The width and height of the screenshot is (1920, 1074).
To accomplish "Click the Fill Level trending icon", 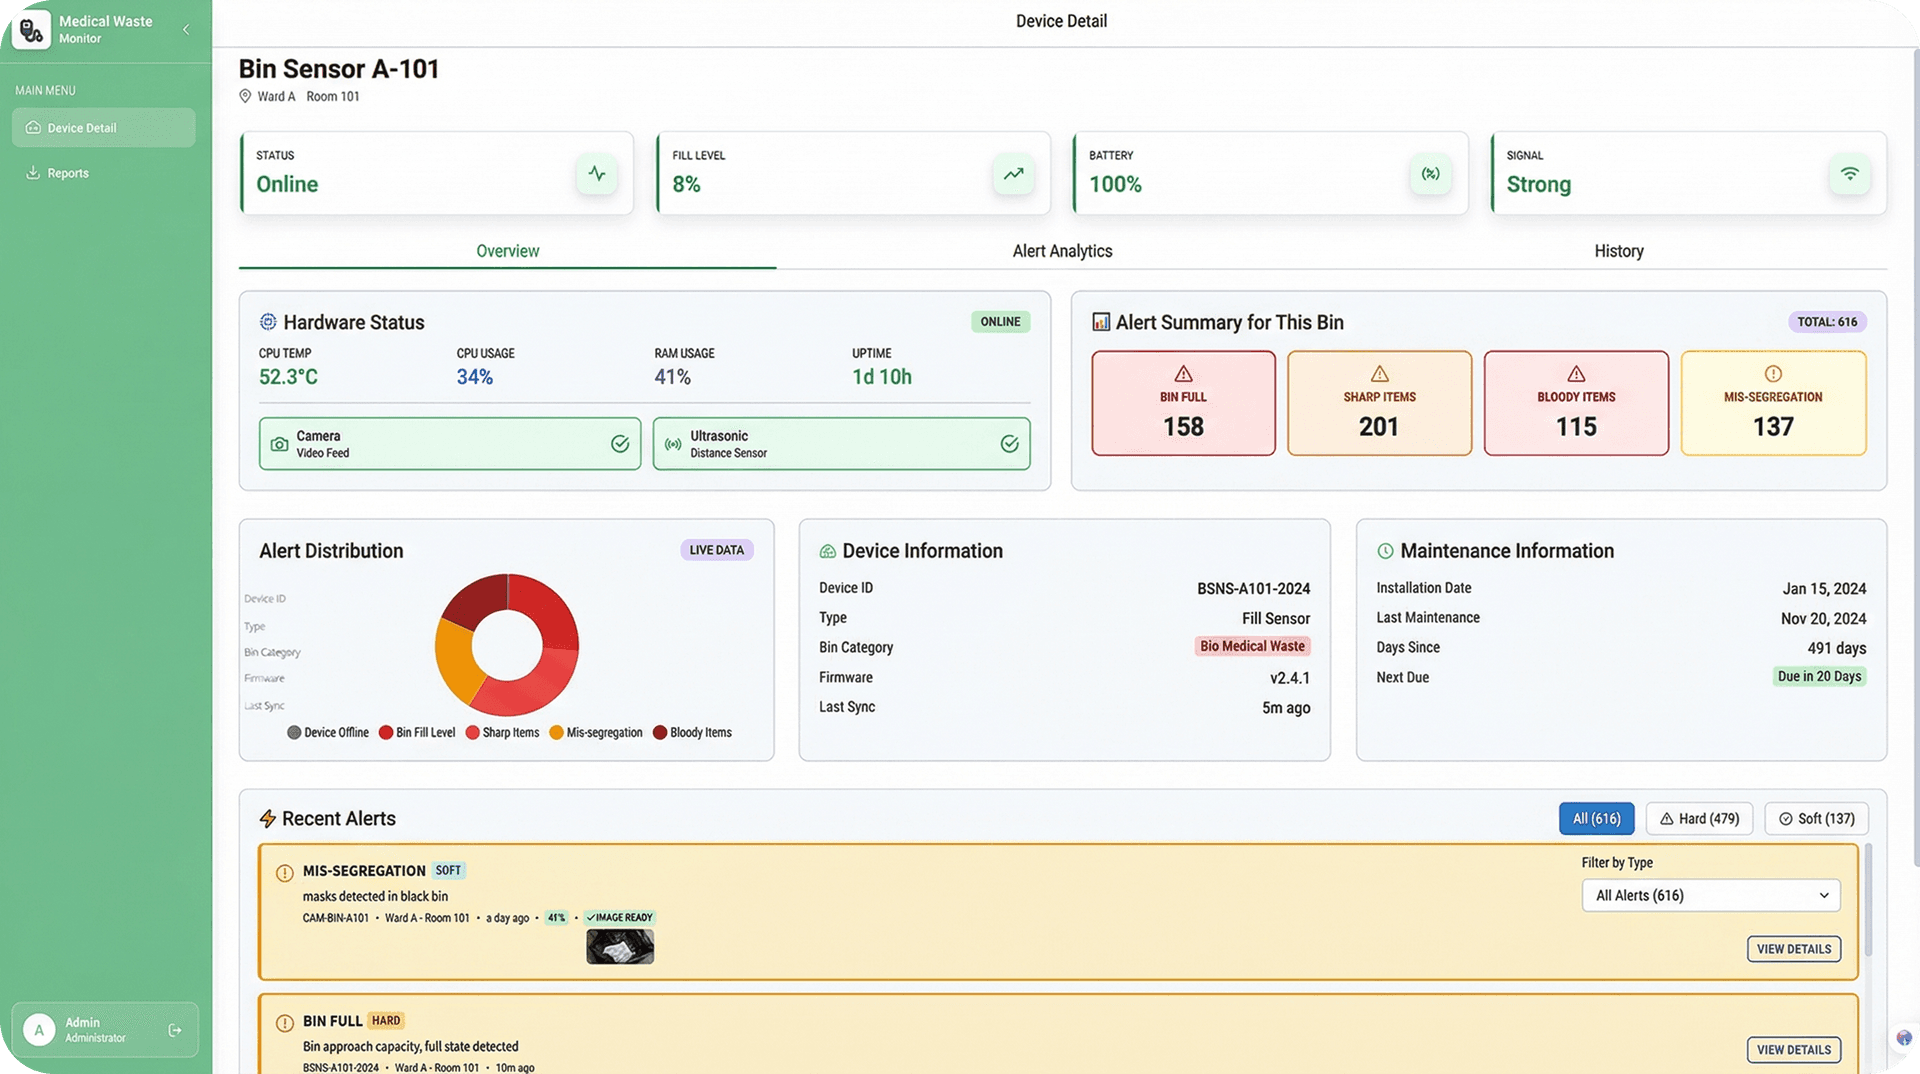I will pyautogui.click(x=1014, y=173).
